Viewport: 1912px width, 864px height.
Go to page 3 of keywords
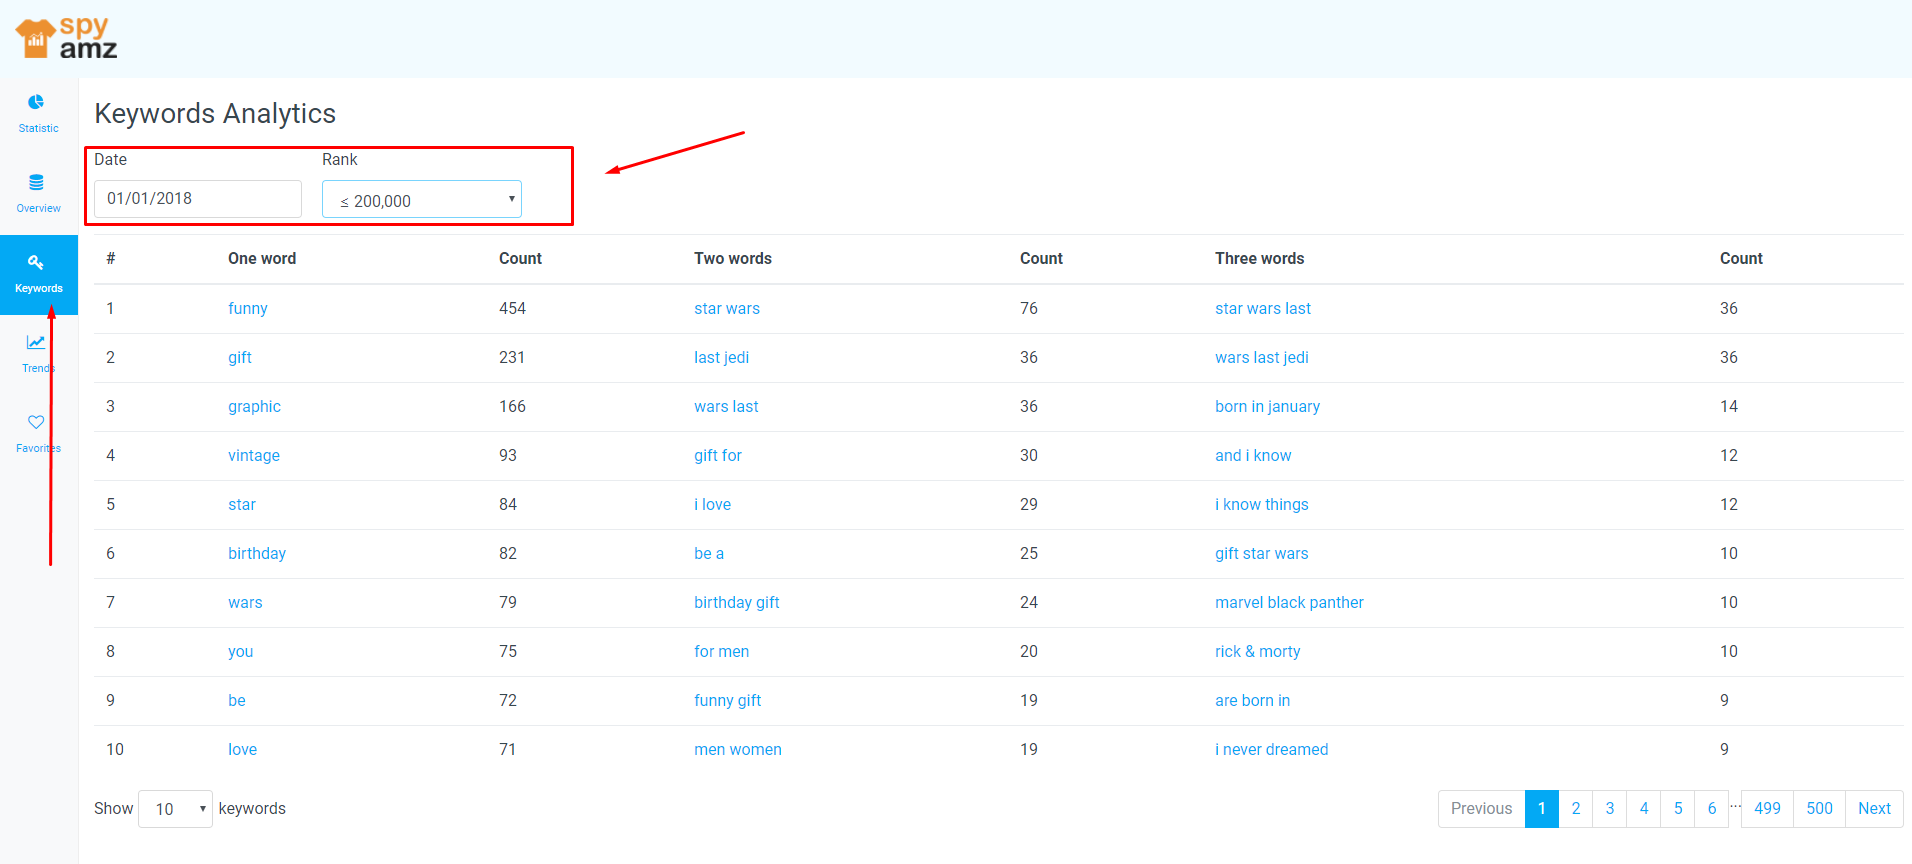[1610, 808]
